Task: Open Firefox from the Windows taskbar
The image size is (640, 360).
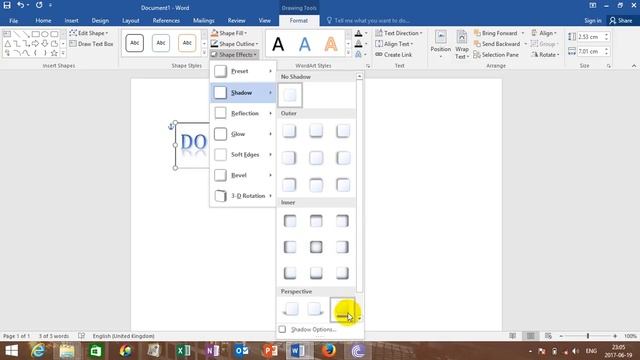Action: click(328, 351)
